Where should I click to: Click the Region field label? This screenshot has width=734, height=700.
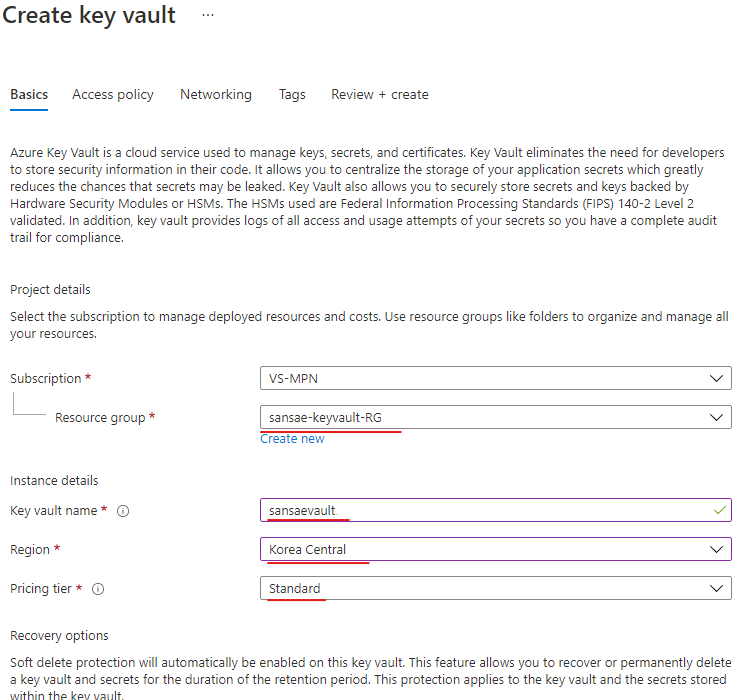click(x=30, y=550)
